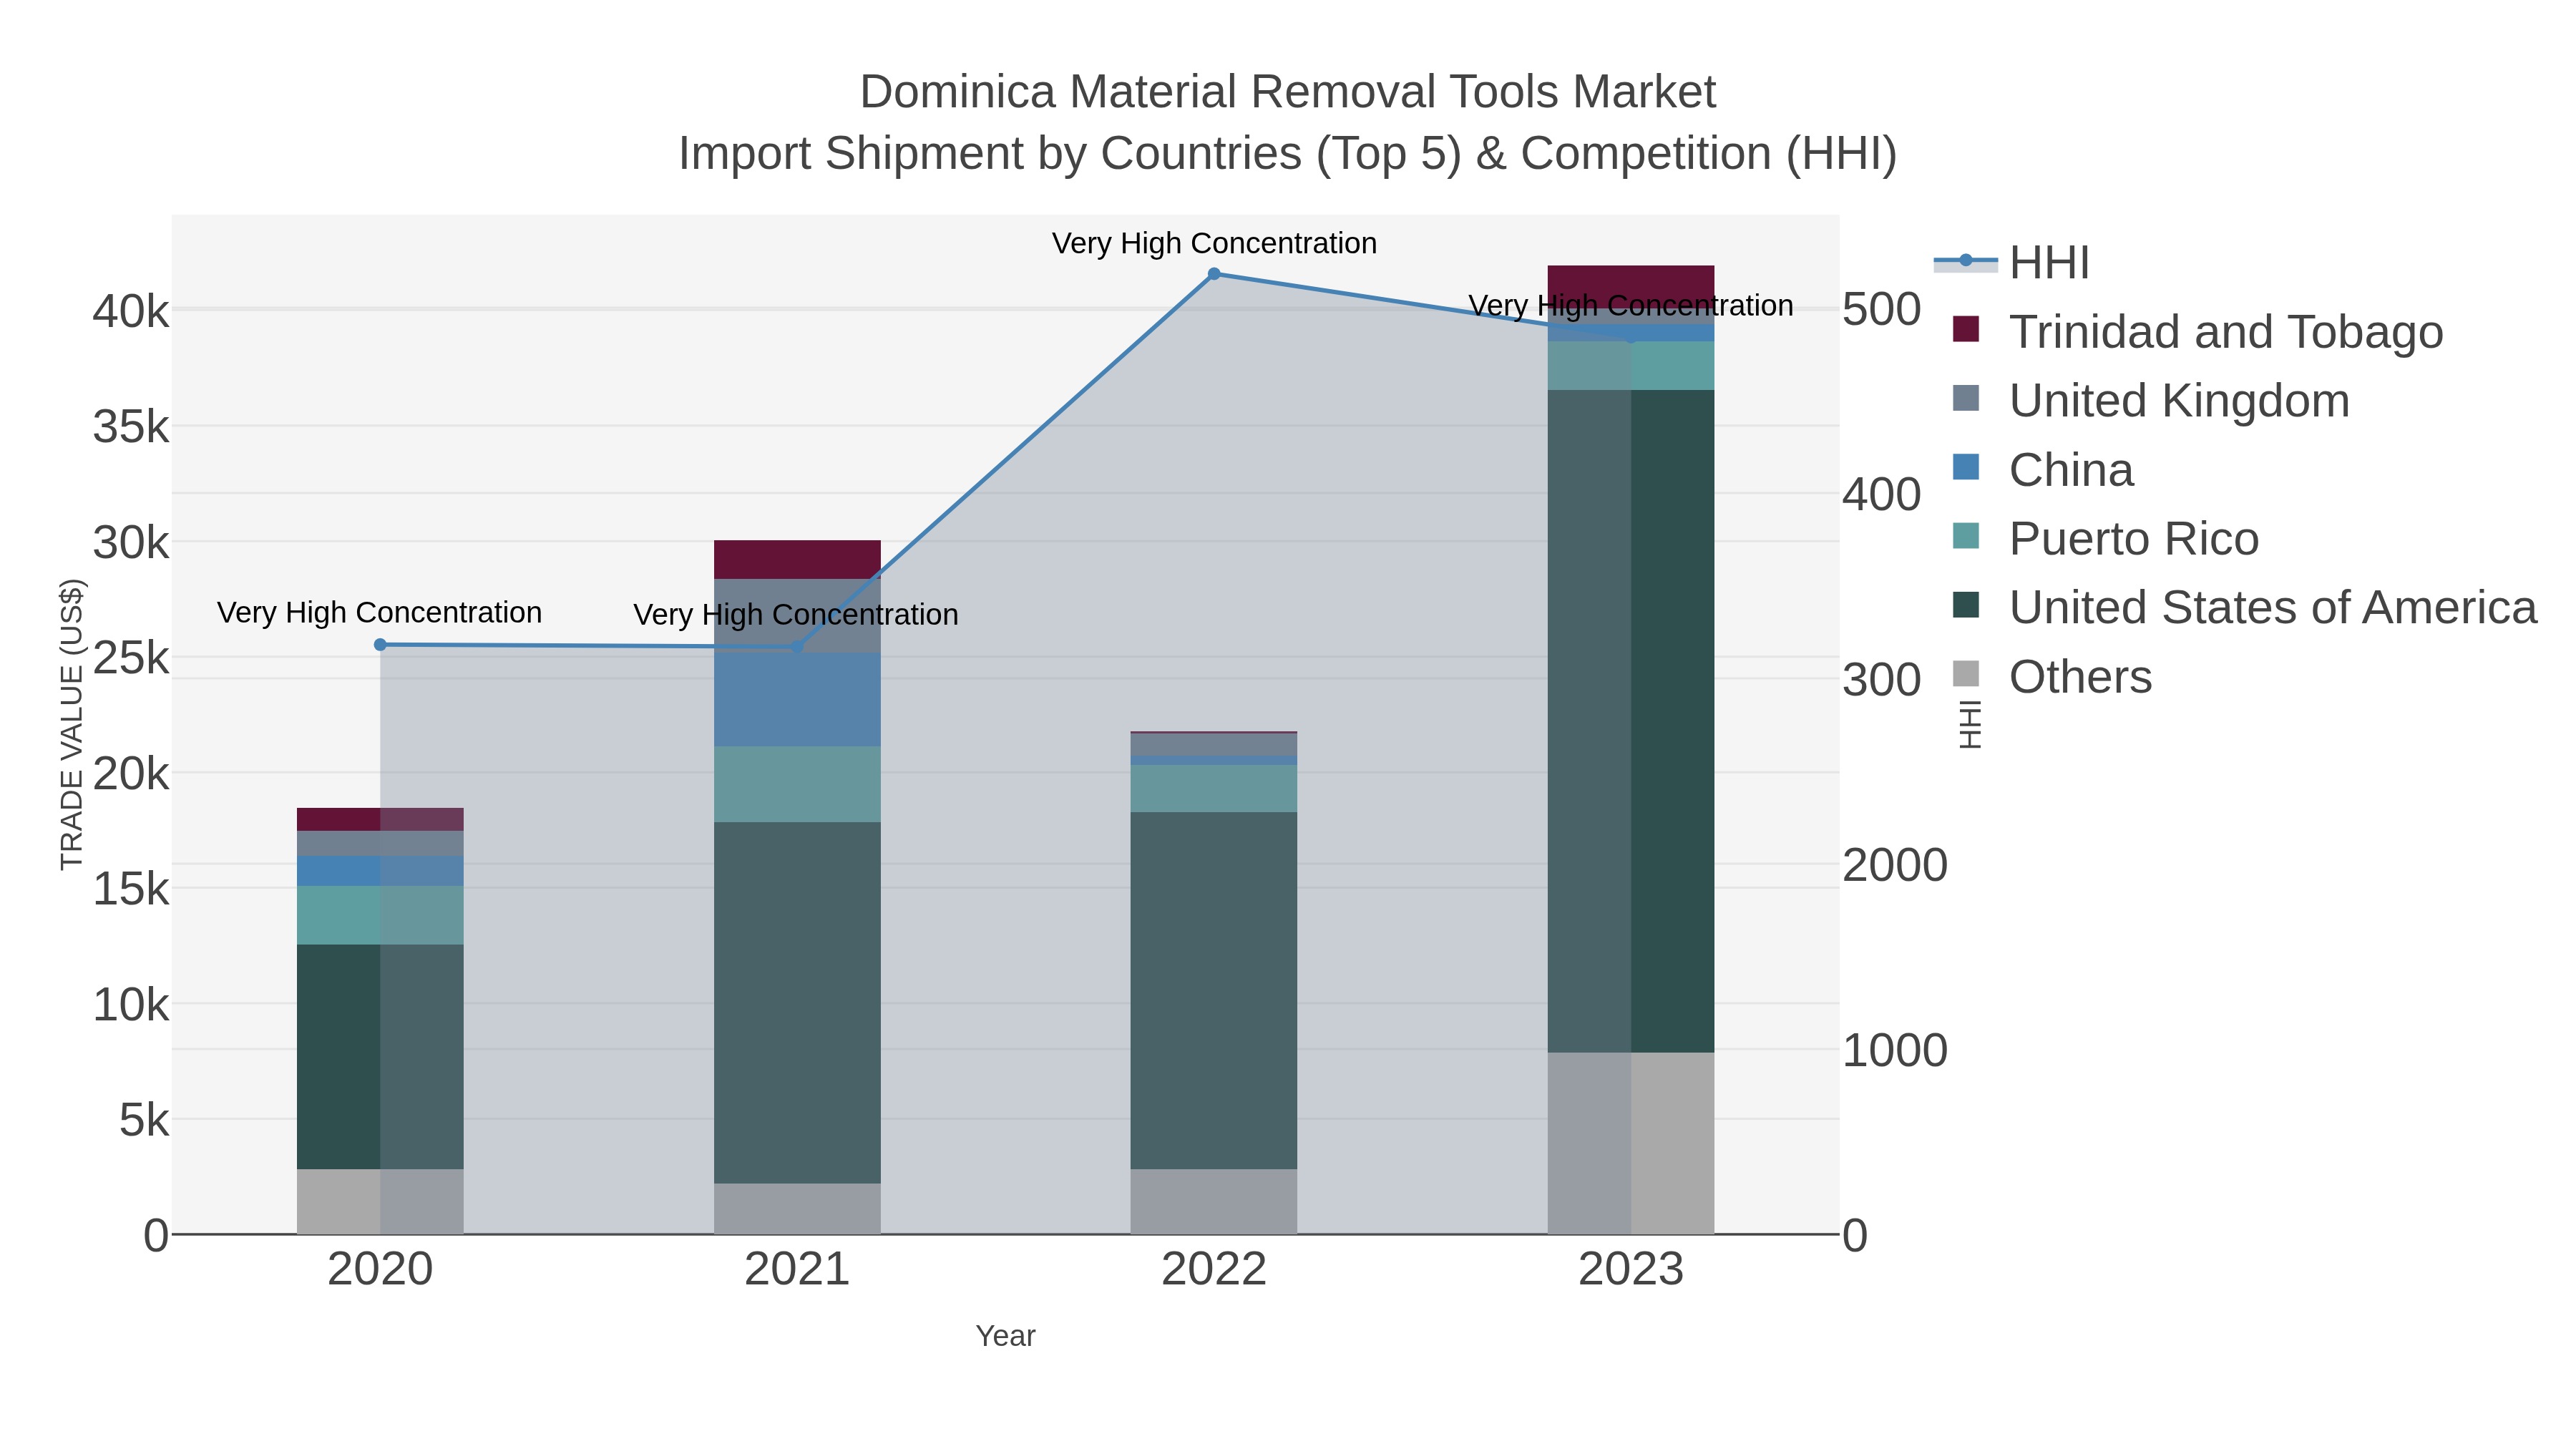
Task: Click the 2021 x-axis label
Action: coord(797,1270)
